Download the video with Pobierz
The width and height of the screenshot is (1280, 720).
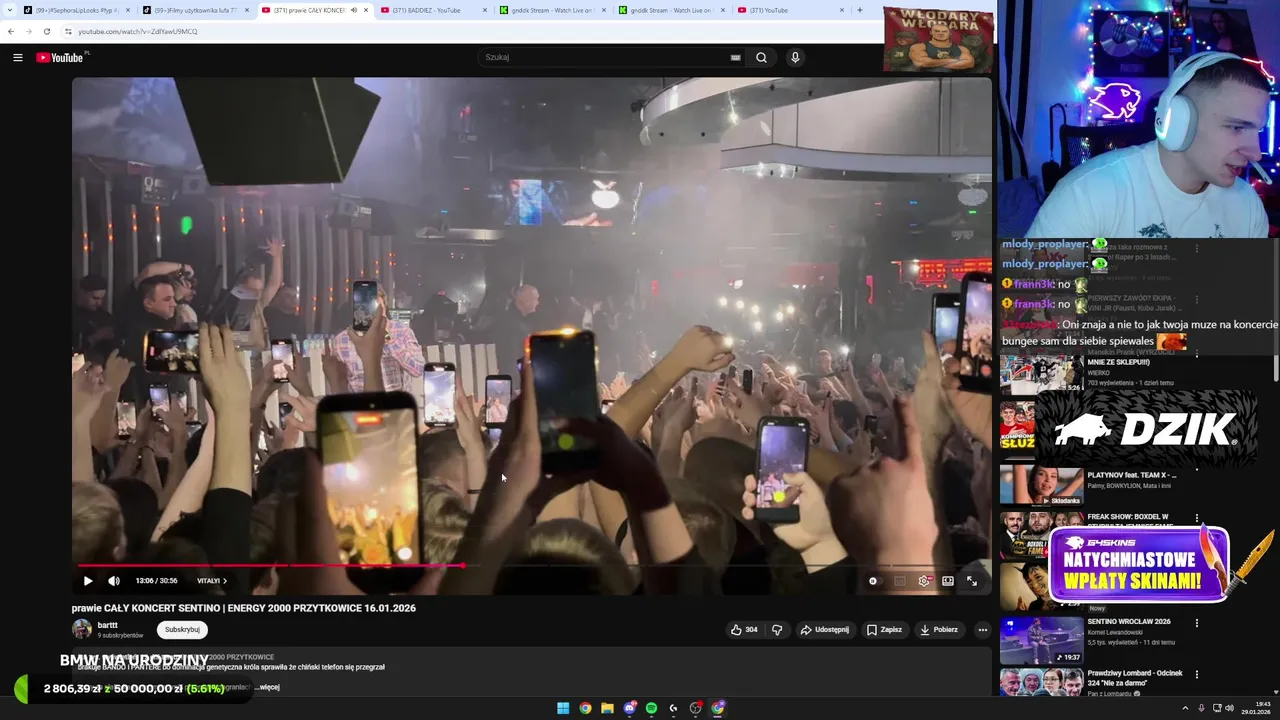pos(939,630)
